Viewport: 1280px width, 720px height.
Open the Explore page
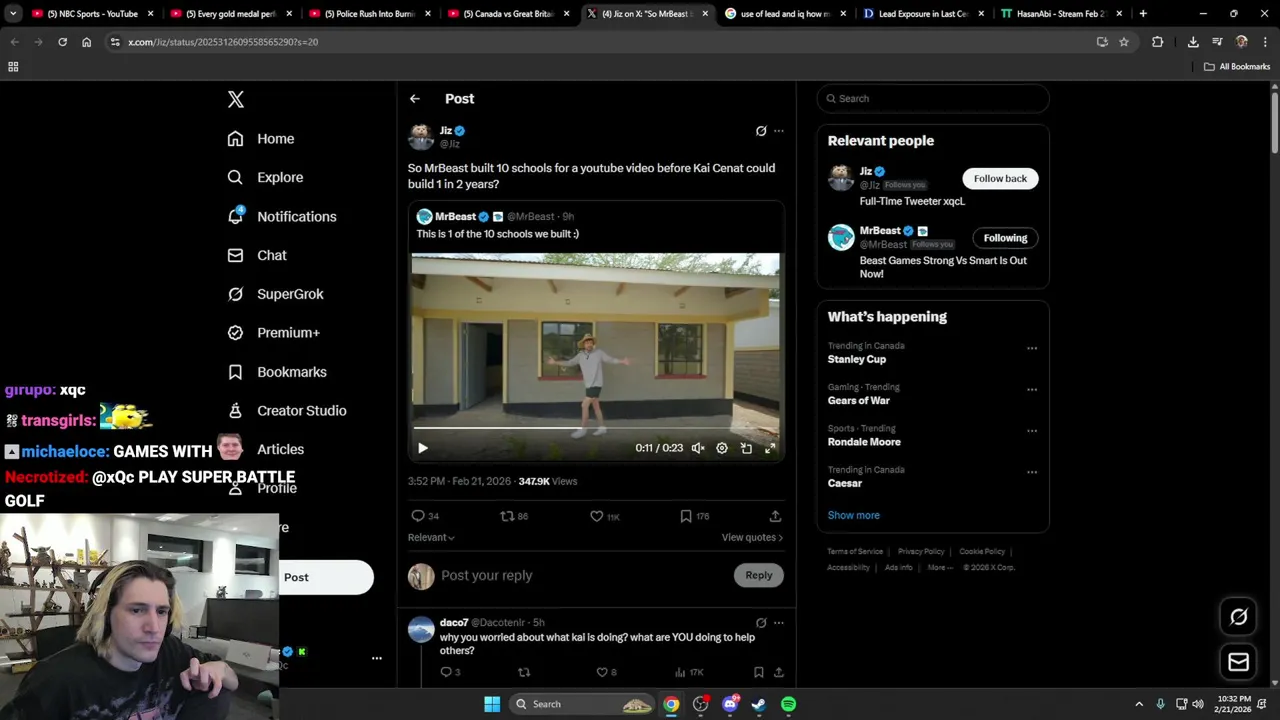tap(265, 177)
